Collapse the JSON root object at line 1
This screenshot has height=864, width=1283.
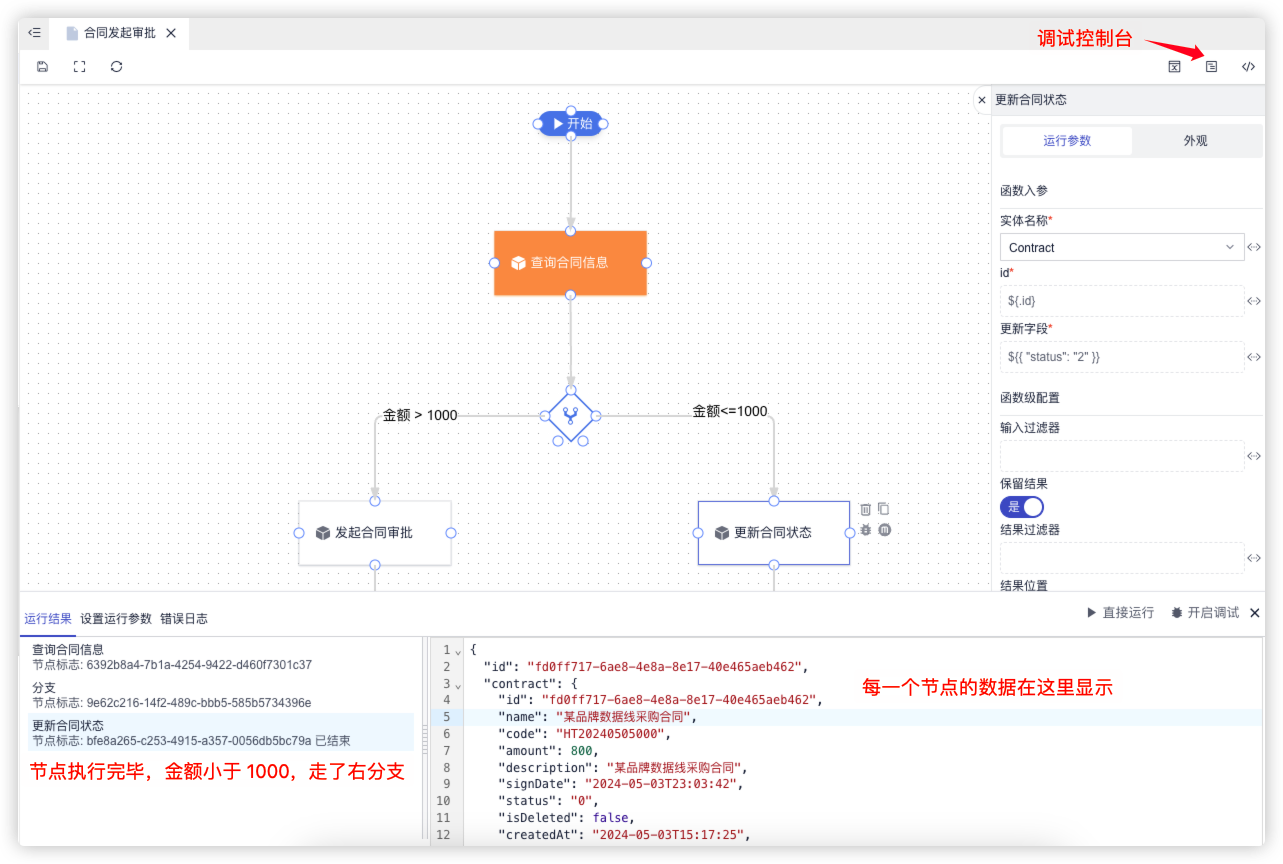(459, 651)
